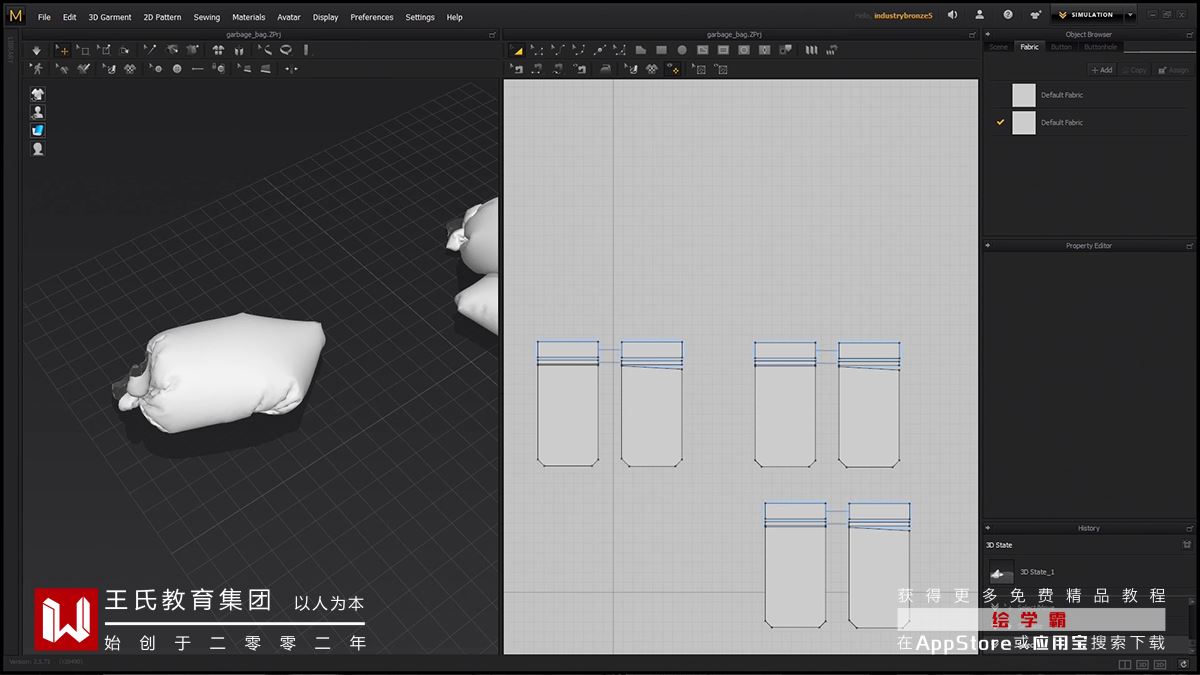Open the 3D Garment menu
1200x675 pixels.
[x=110, y=17]
